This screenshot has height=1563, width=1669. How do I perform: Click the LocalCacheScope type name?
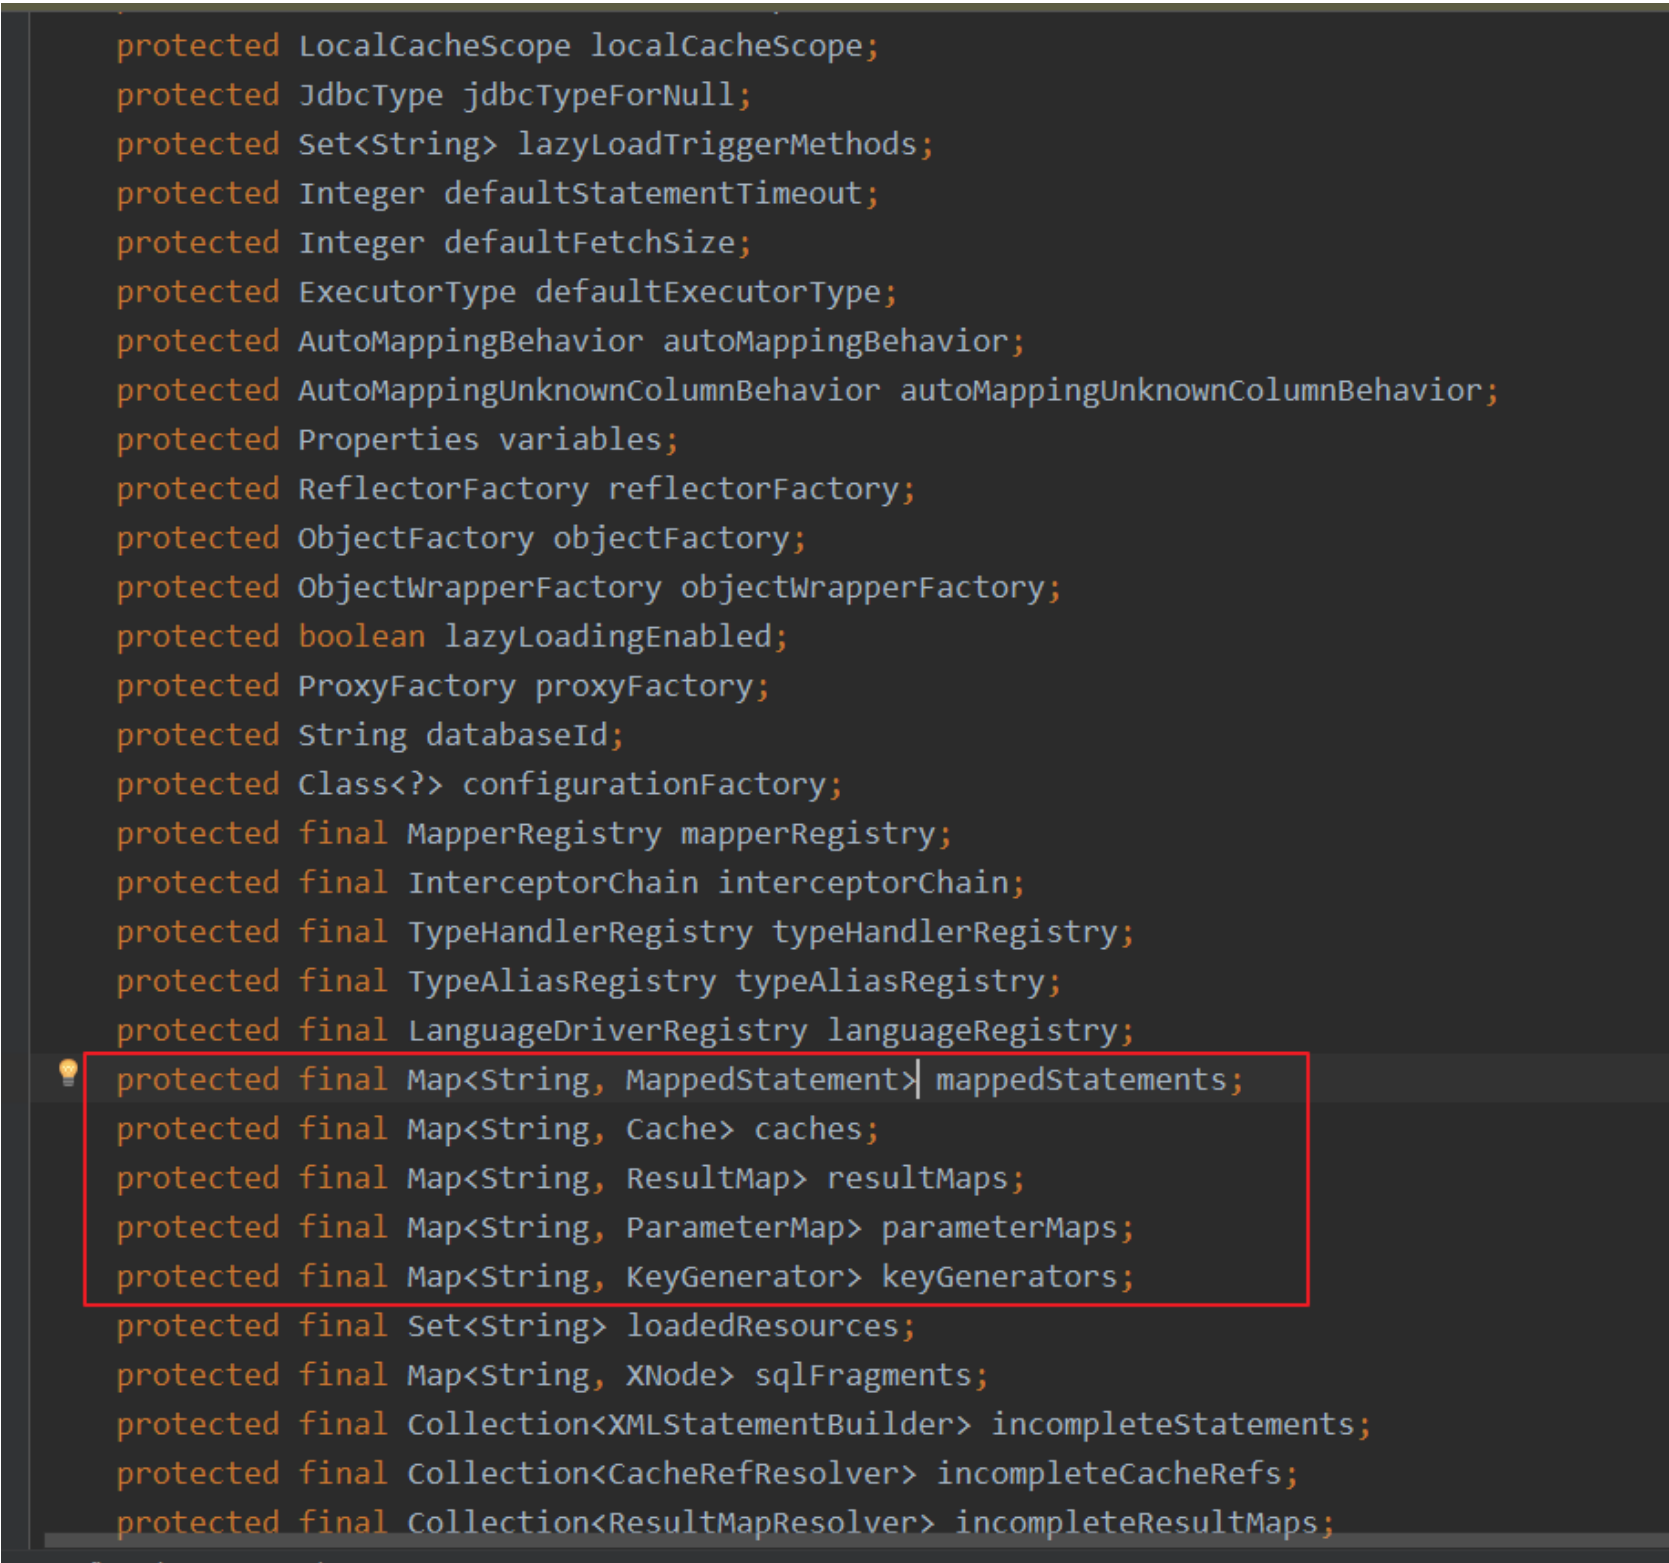(434, 46)
